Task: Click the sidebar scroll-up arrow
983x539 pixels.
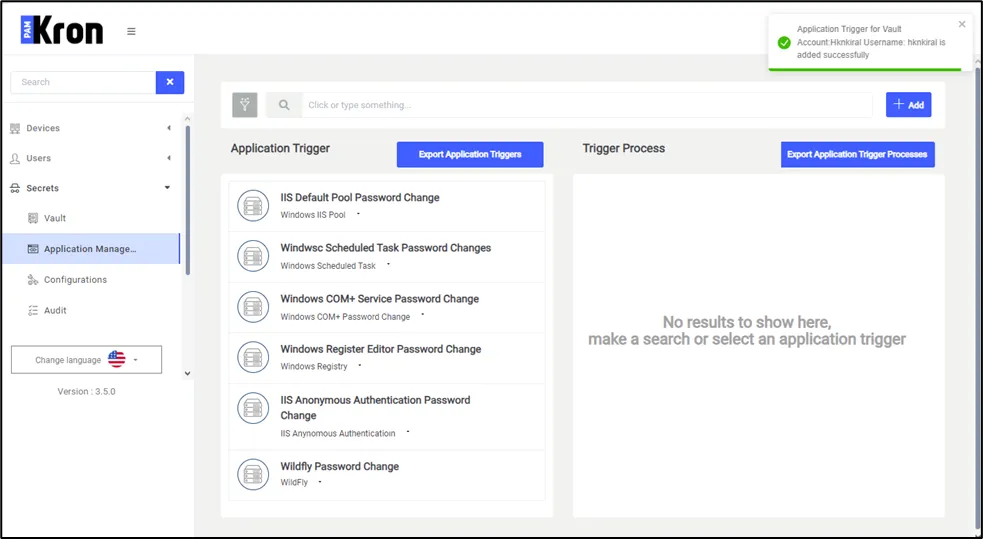Action: point(187,118)
